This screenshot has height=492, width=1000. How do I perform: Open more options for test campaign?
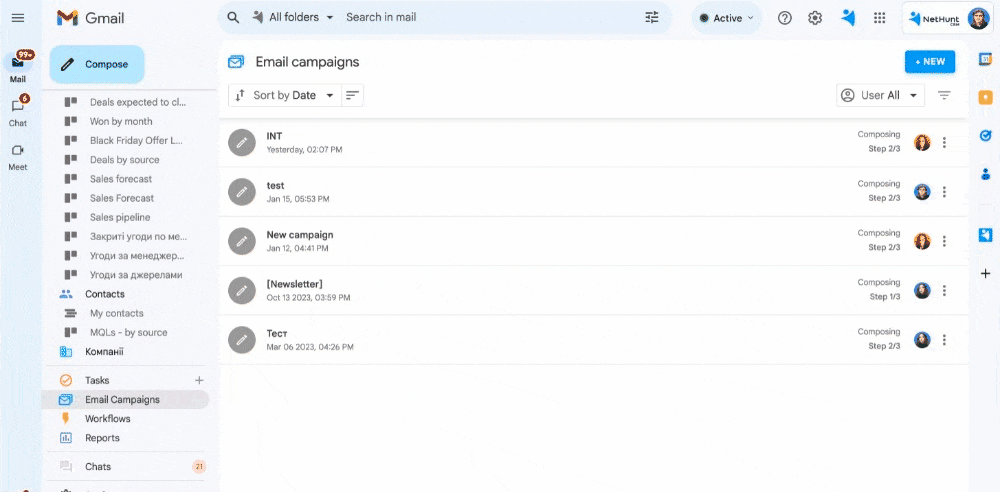click(x=945, y=192)
